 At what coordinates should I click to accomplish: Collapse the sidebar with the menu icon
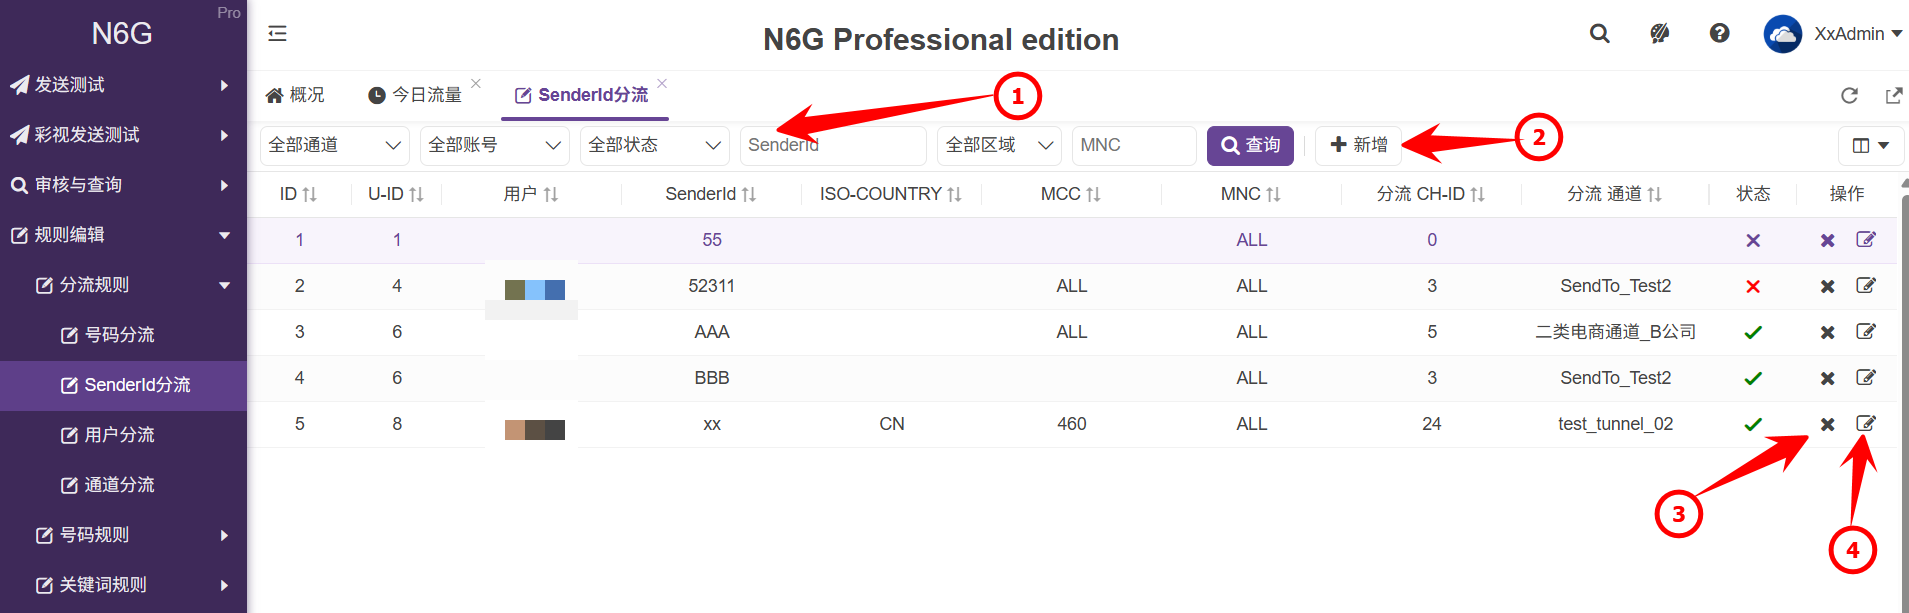pyautogui.click(x=277, y=34)
